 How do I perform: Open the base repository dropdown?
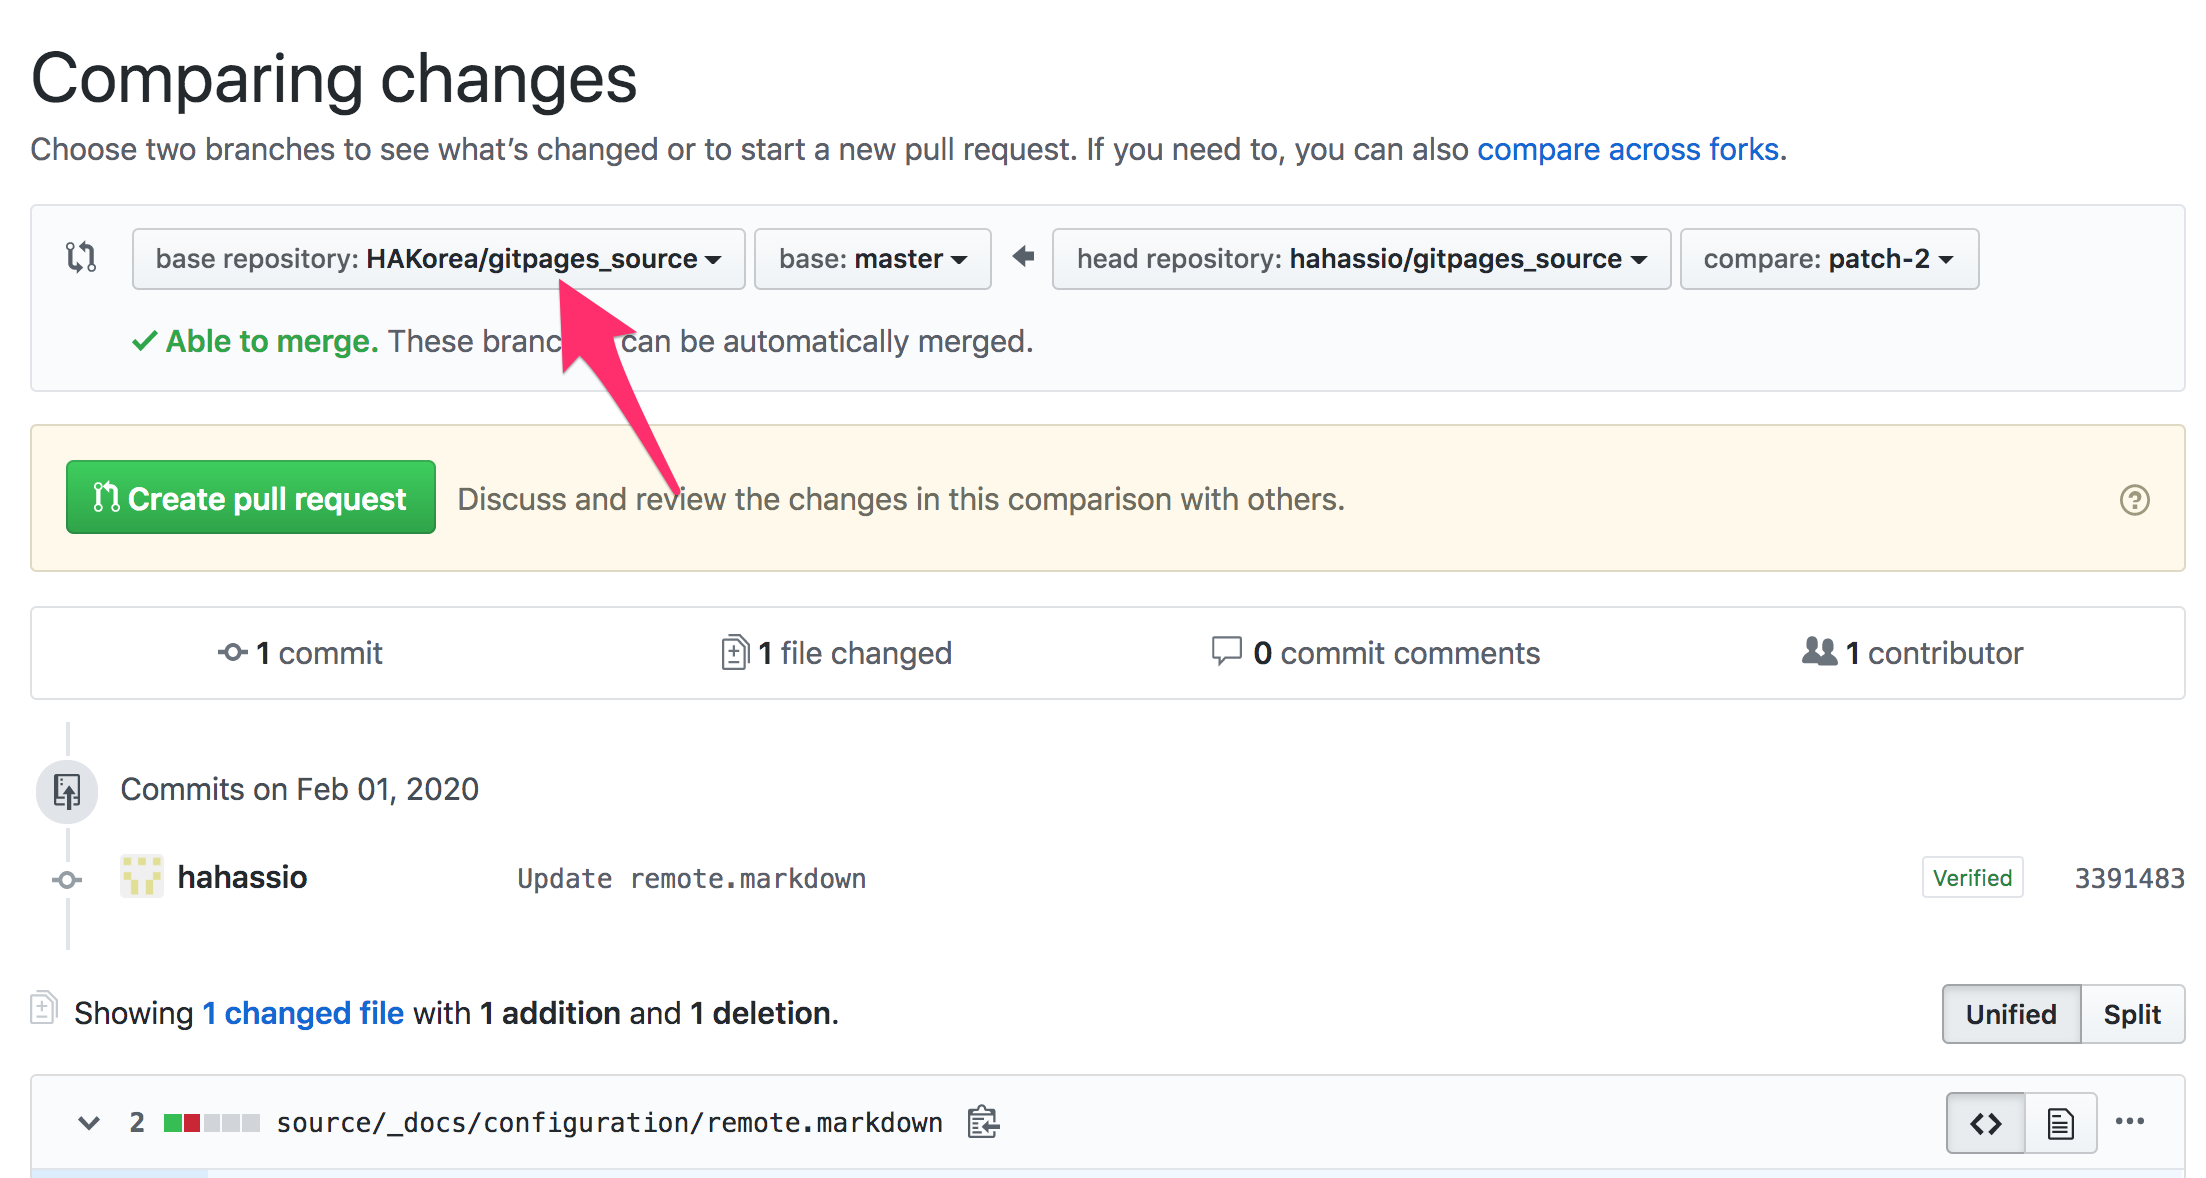[x=438, y=259]
